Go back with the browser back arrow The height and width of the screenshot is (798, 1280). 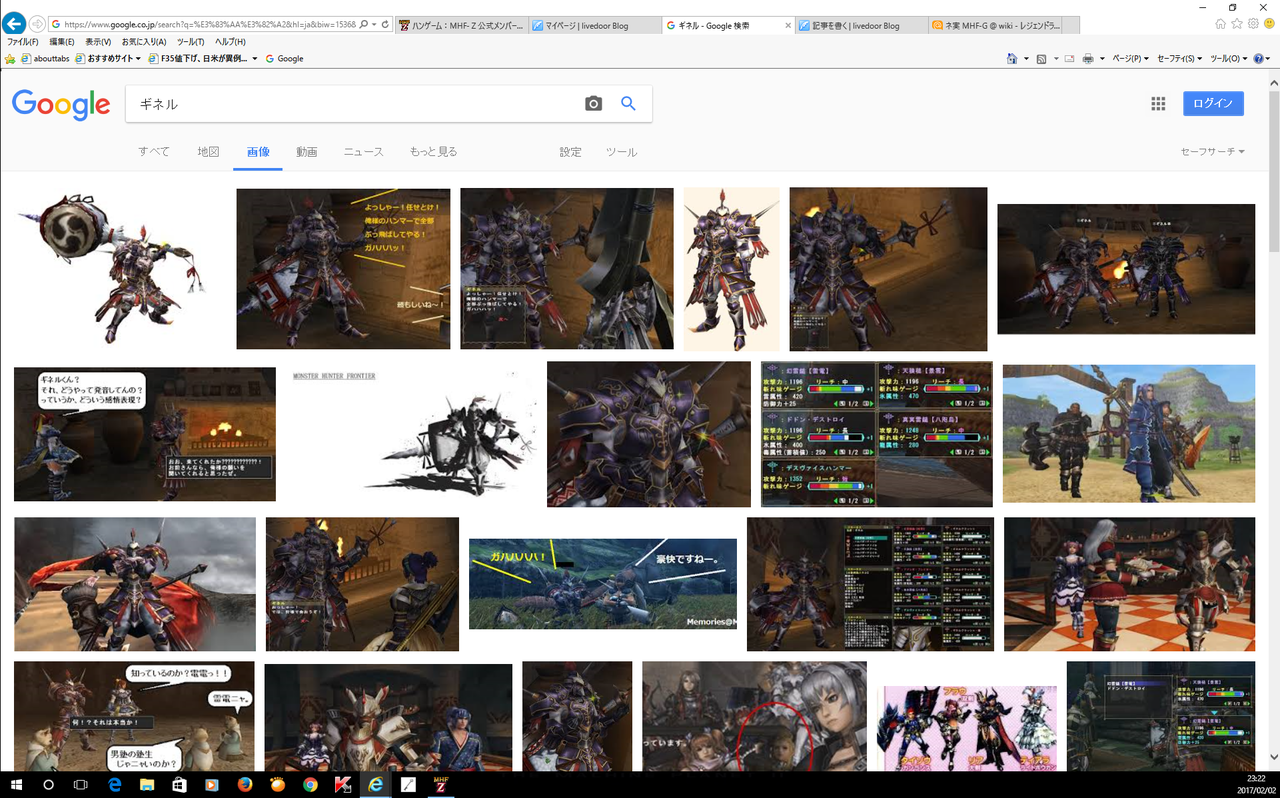pyautogui.click(x=14, y=24)
